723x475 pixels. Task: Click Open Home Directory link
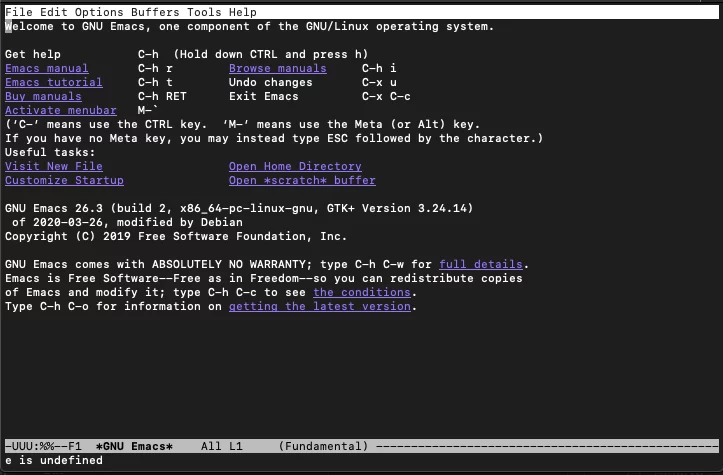[x=295, y=166]
